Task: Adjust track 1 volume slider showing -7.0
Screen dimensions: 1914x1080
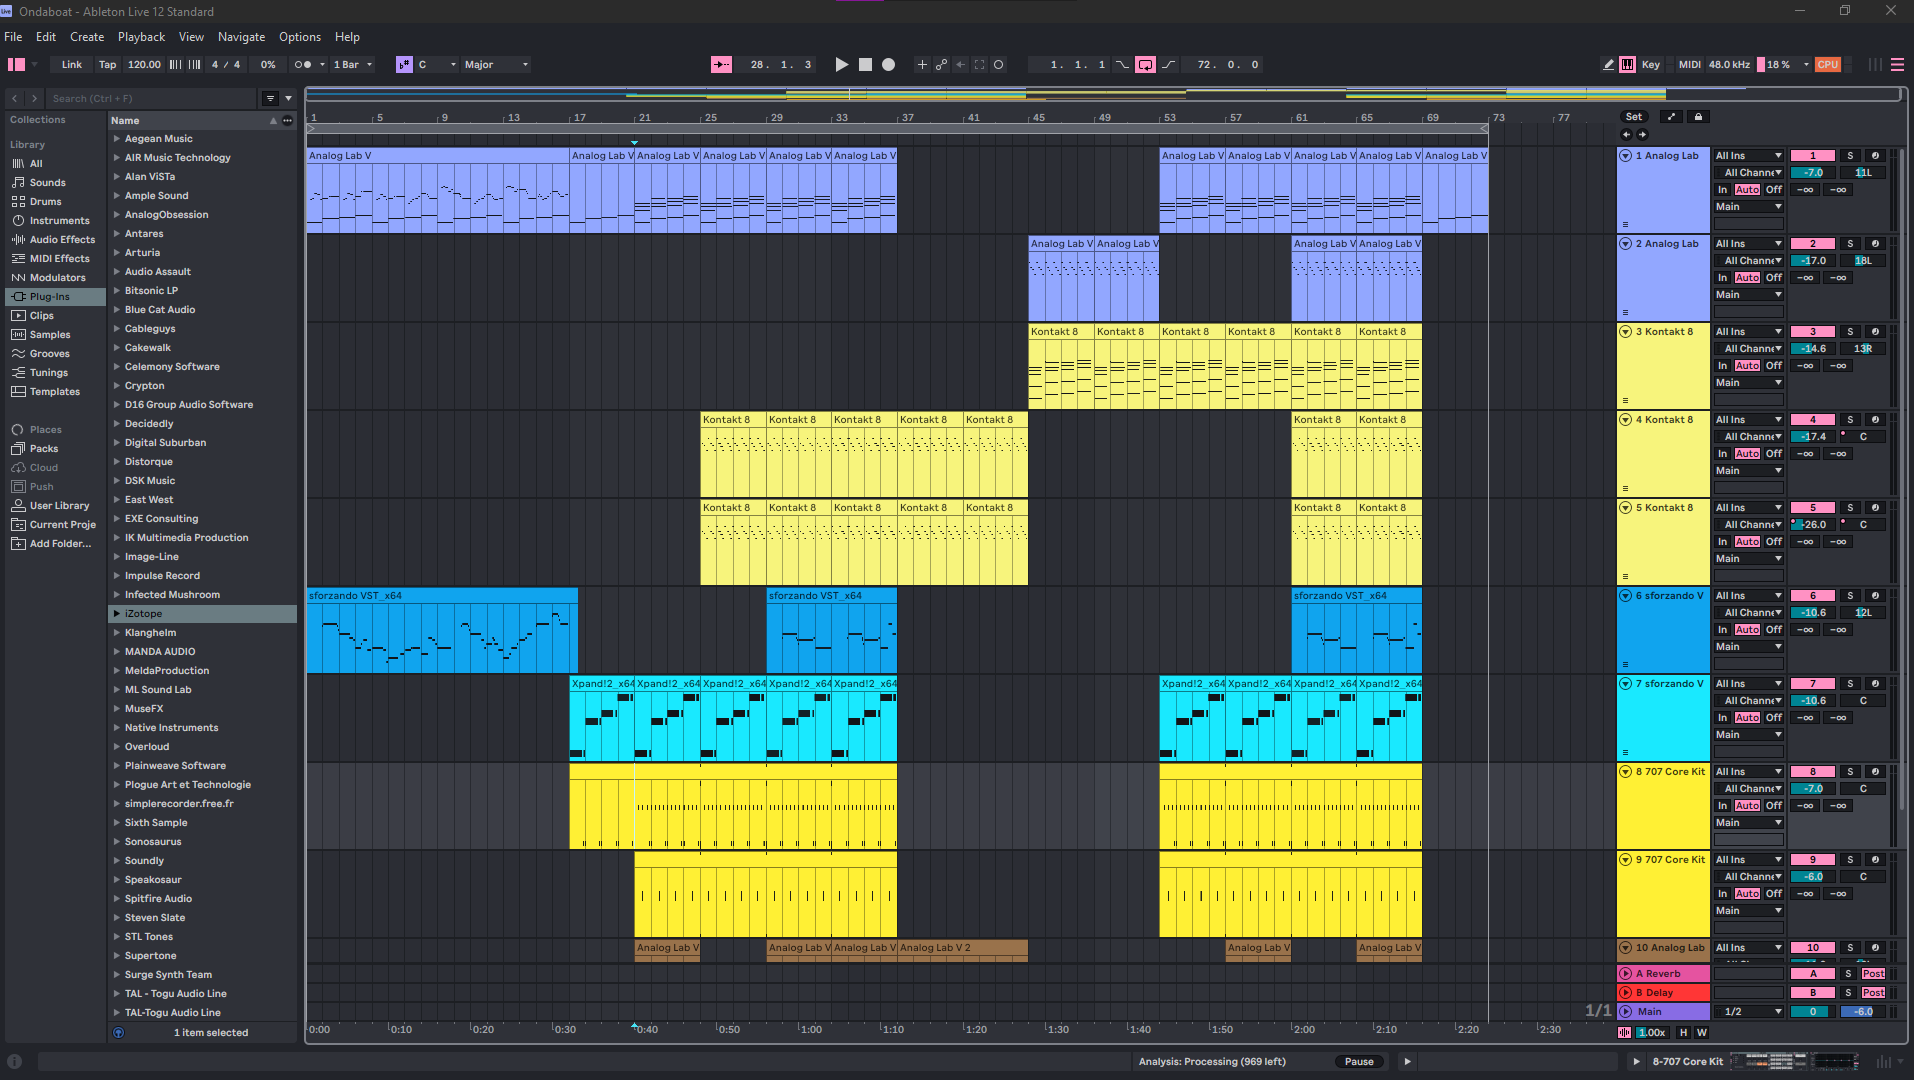Action: coord(1813,173)
